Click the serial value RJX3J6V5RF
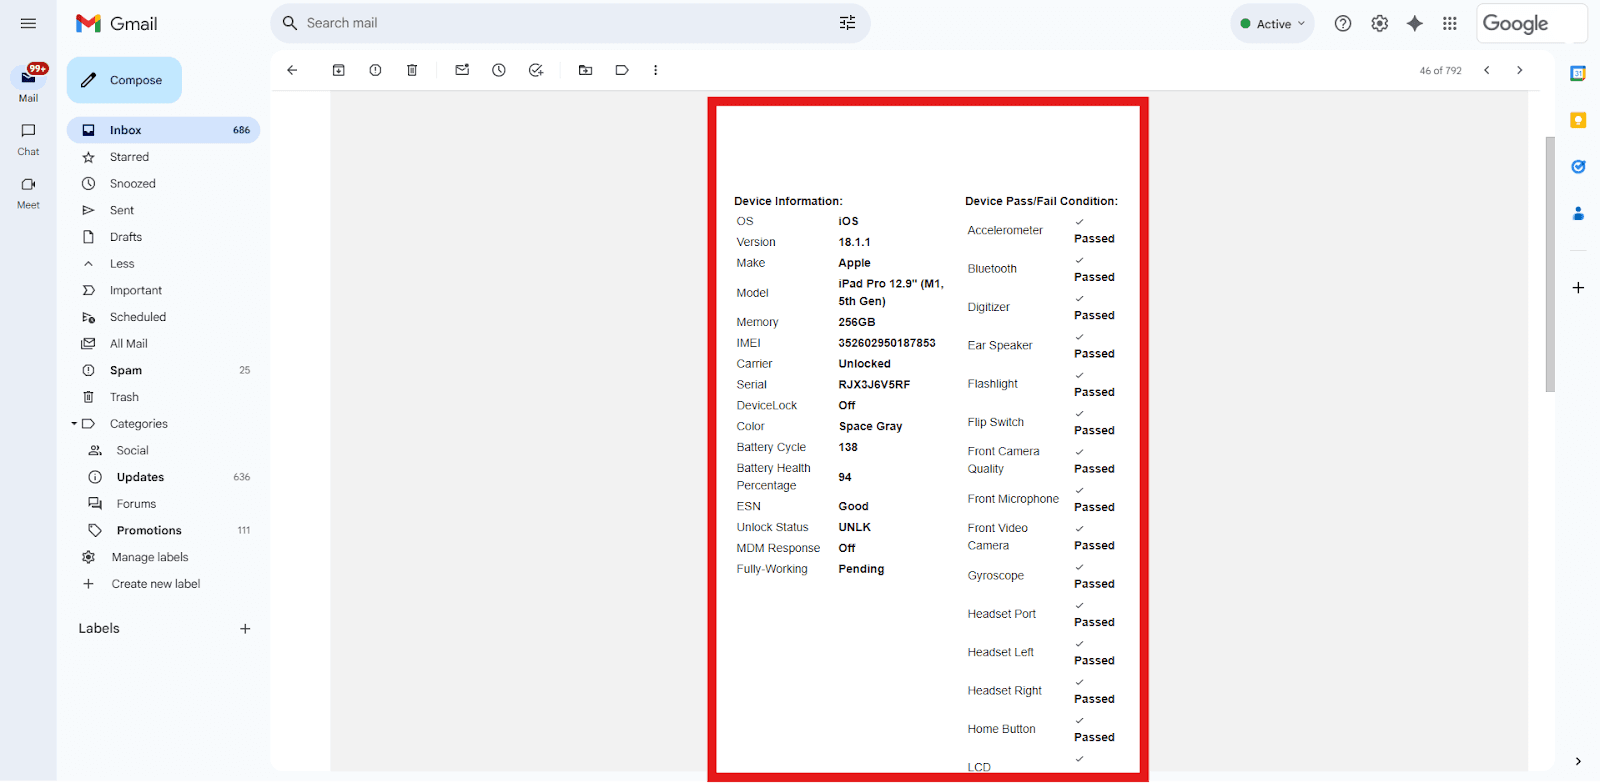 (874, 385)
